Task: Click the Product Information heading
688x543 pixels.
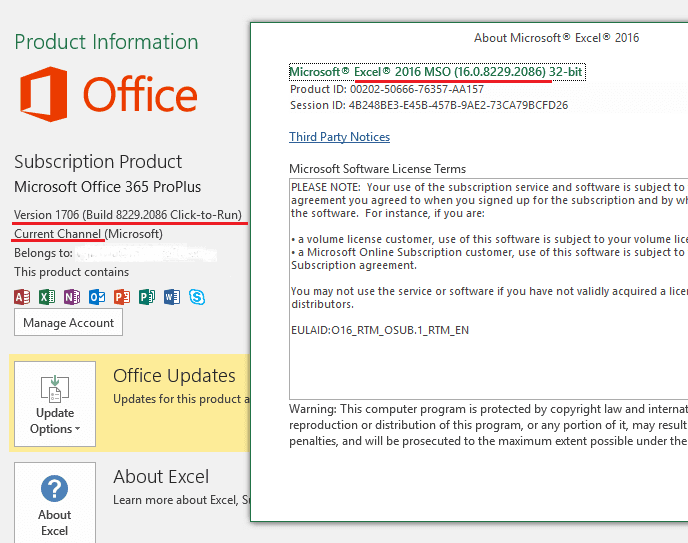Action: click(x=106, y=42)
